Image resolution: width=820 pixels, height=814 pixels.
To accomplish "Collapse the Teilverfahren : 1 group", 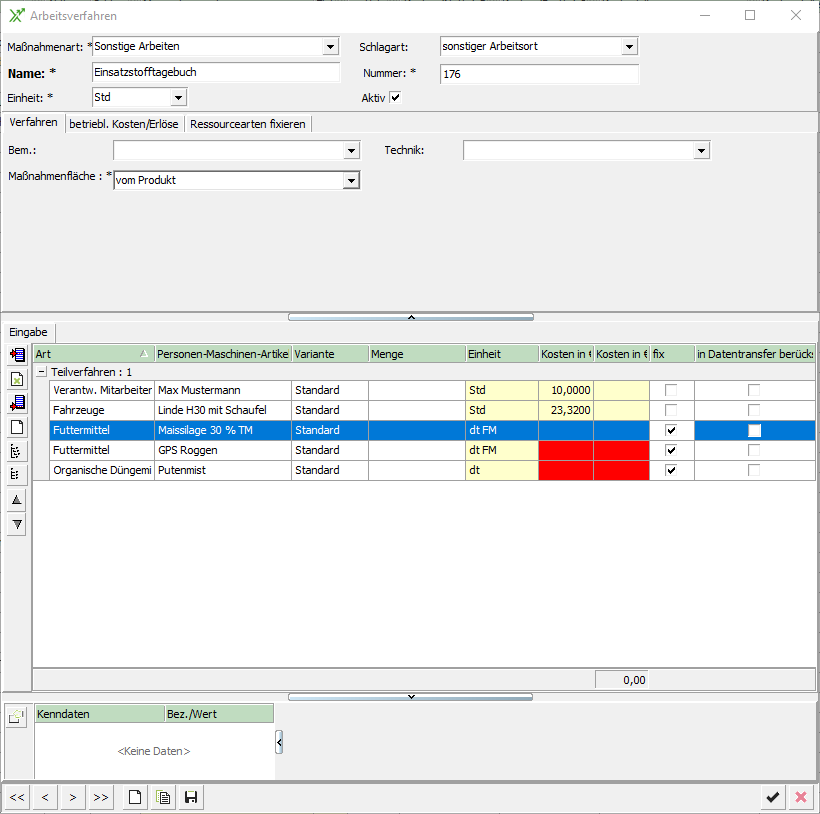I will pos(42,371).
